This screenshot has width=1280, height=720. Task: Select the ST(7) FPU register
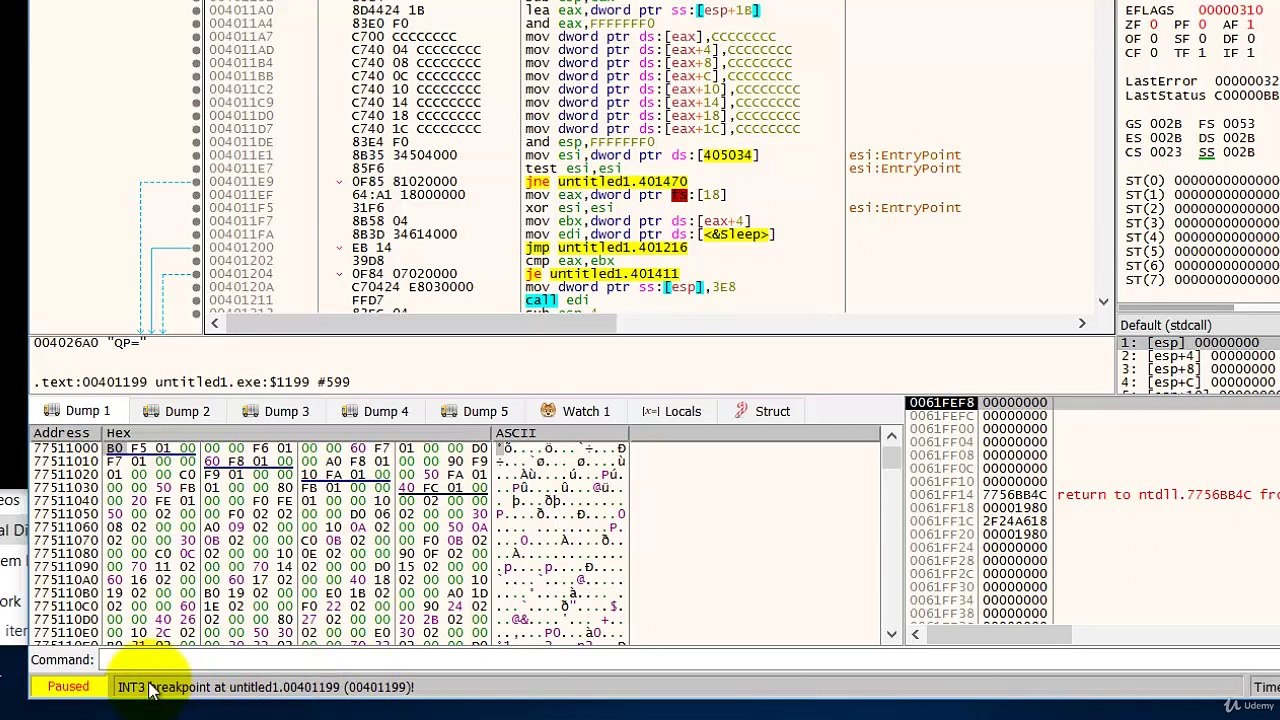(x=1201, y=280)
